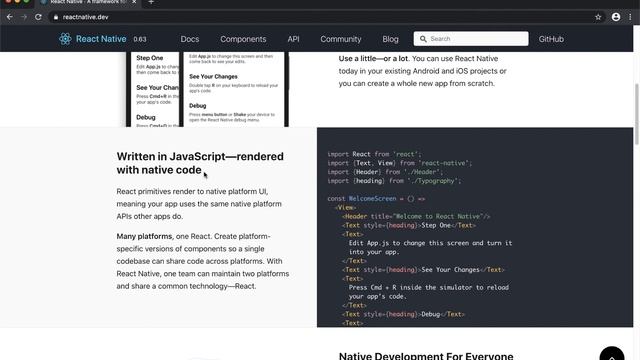Click 'Native Development For Everyone' heading
640x360 pixels.
[x=426, y=356]
